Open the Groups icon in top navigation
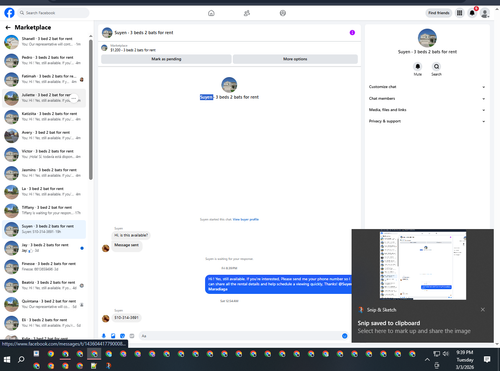The height and width of the screenshot is (371, 500). click(283, 13)
